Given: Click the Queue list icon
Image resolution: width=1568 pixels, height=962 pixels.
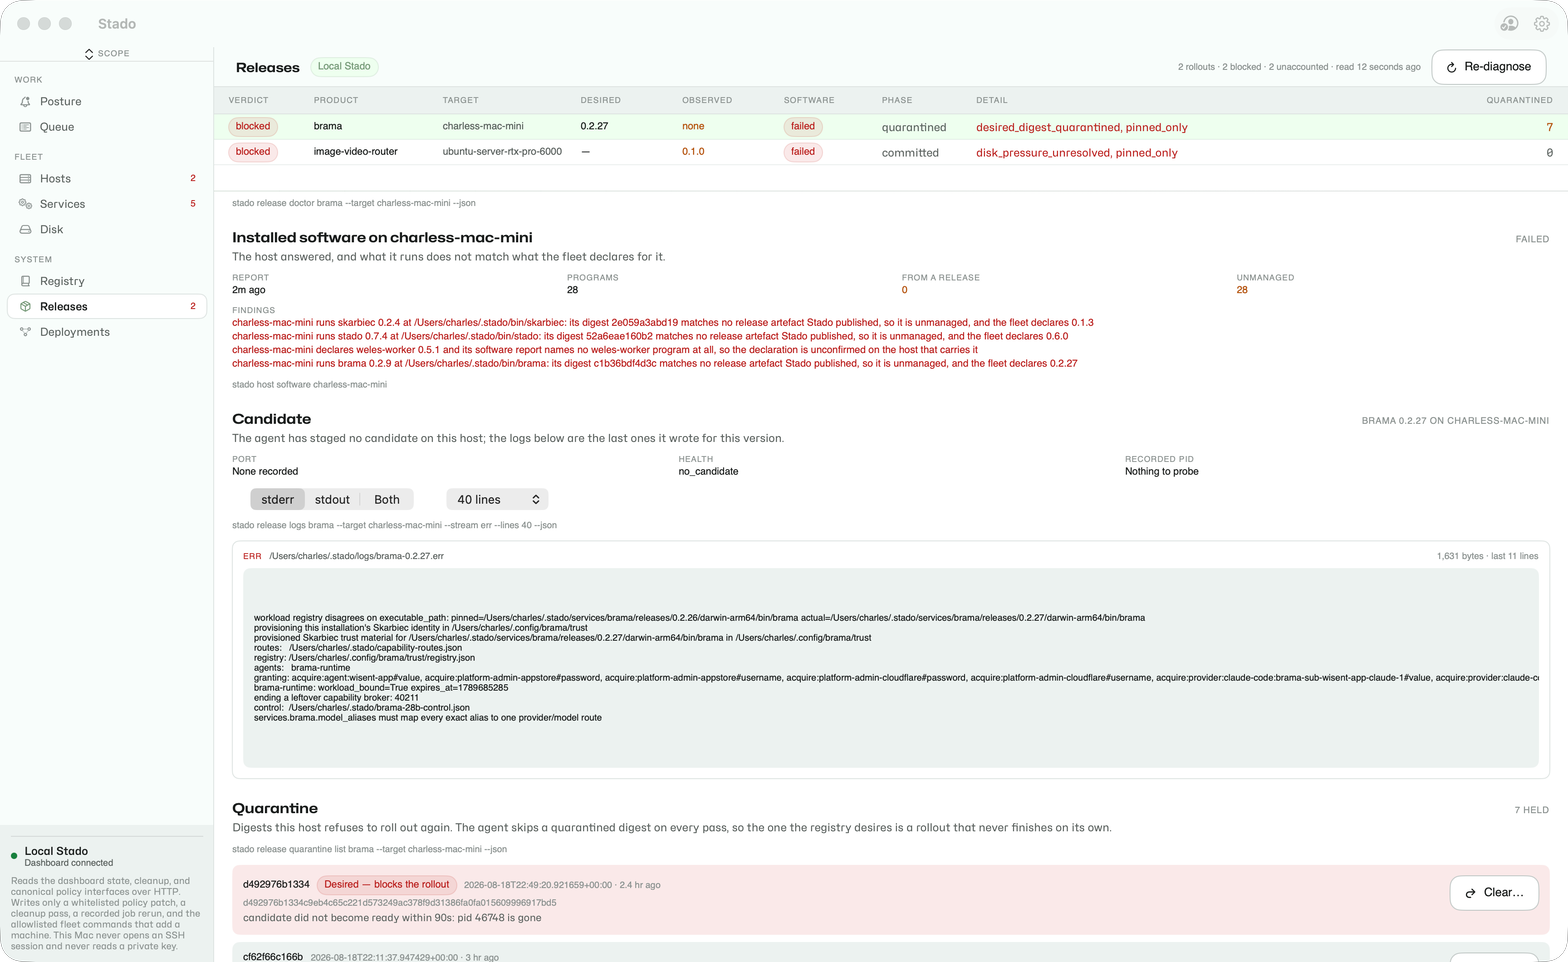Looking at the screenshot, I should coord(25,127).
